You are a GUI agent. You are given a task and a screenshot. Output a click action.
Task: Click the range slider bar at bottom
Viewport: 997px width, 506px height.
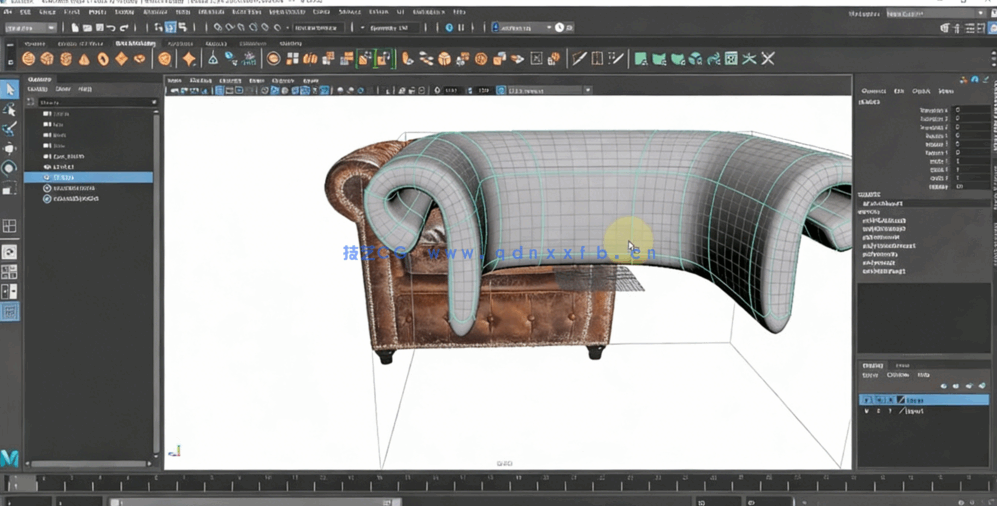pyautogui.click(x=254, y=502)
